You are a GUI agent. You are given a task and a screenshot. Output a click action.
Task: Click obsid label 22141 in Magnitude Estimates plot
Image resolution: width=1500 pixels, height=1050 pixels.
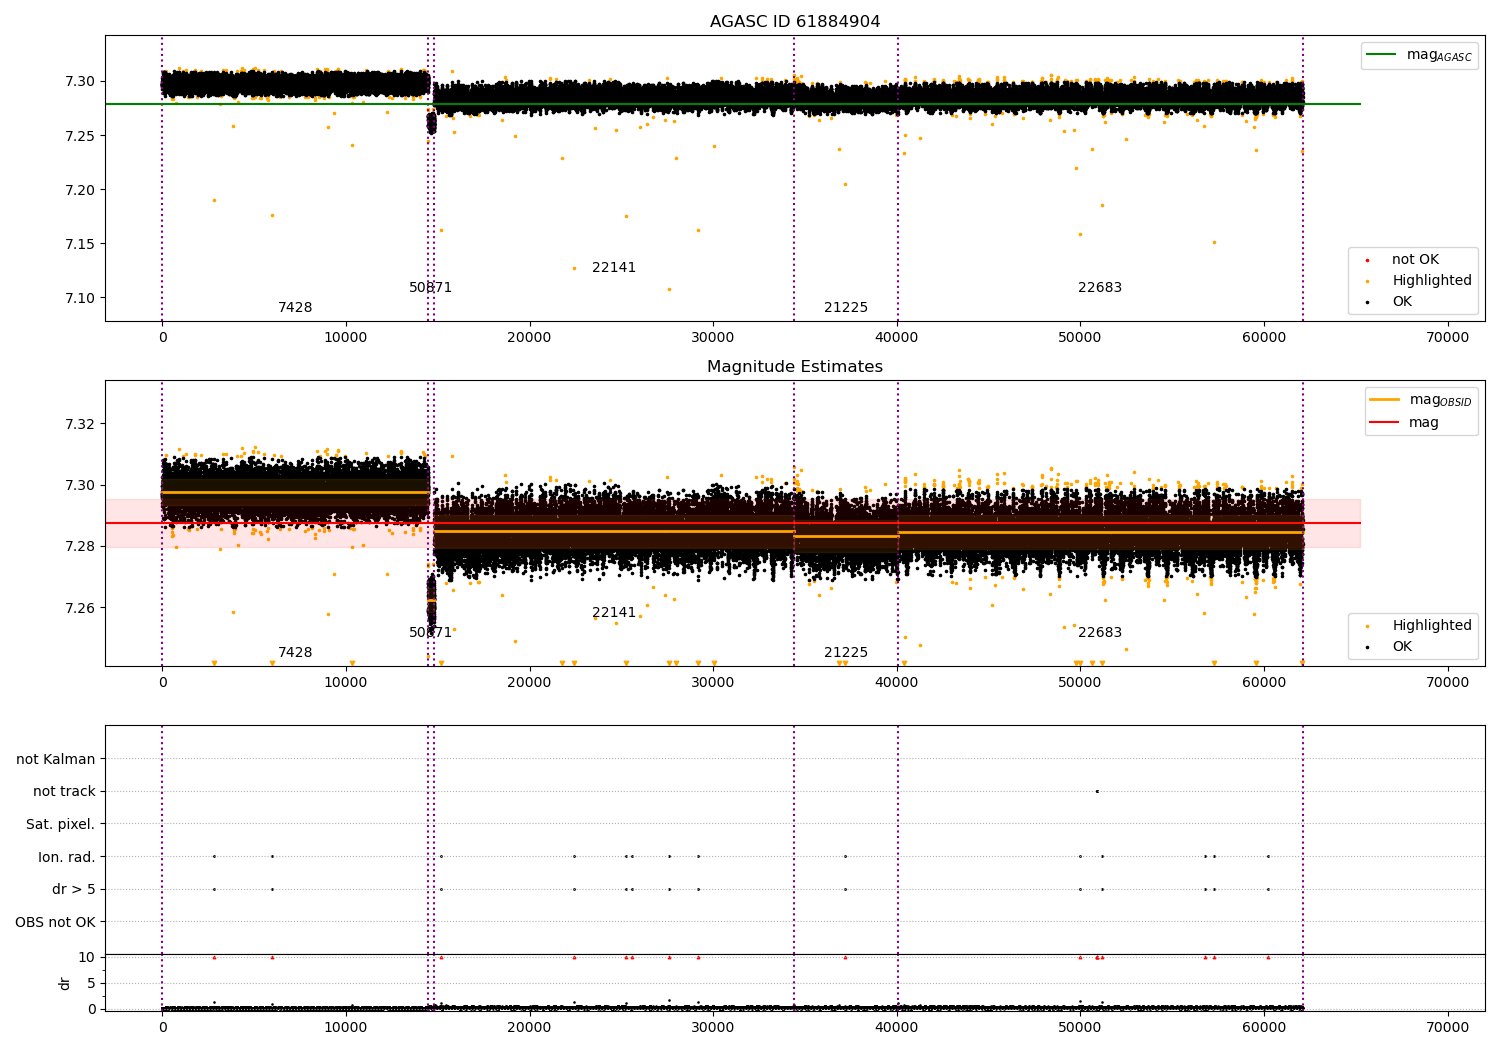click(x=614, y=613)
